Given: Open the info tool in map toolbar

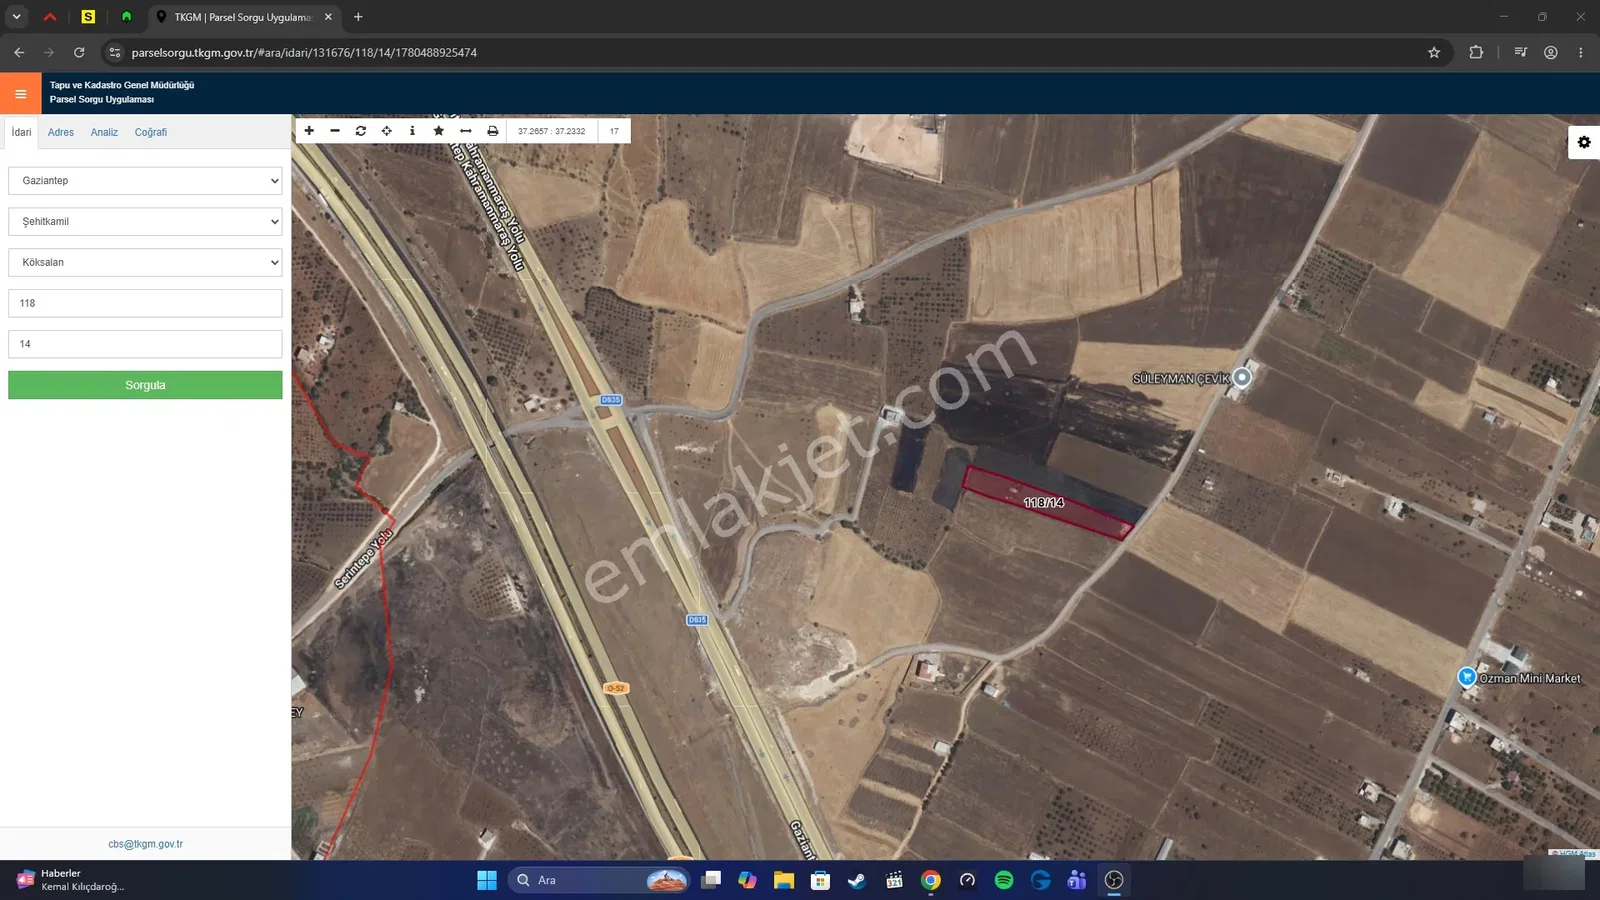Looking at the screenshot, I should coord(412,131).
